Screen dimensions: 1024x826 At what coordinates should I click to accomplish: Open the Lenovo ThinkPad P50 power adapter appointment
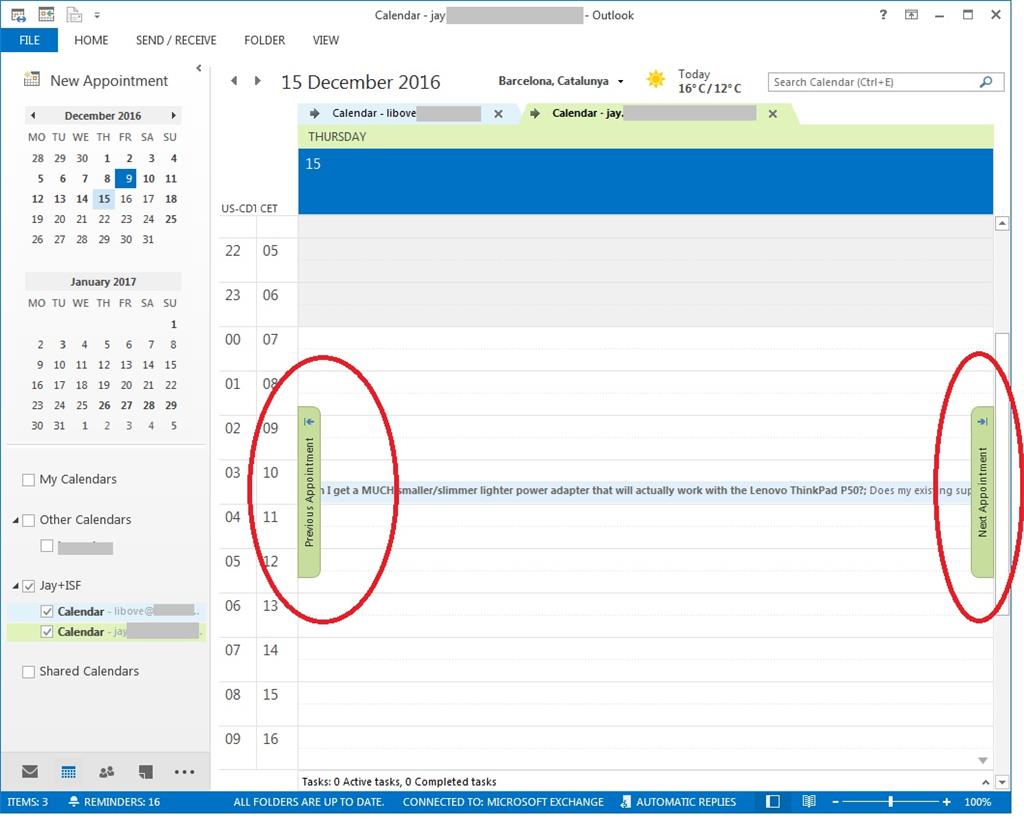[x=645, y=490]
